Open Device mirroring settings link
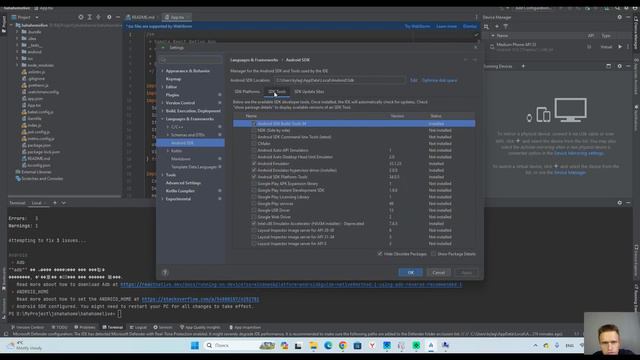 pyautogui.click(x=579, y=153)
